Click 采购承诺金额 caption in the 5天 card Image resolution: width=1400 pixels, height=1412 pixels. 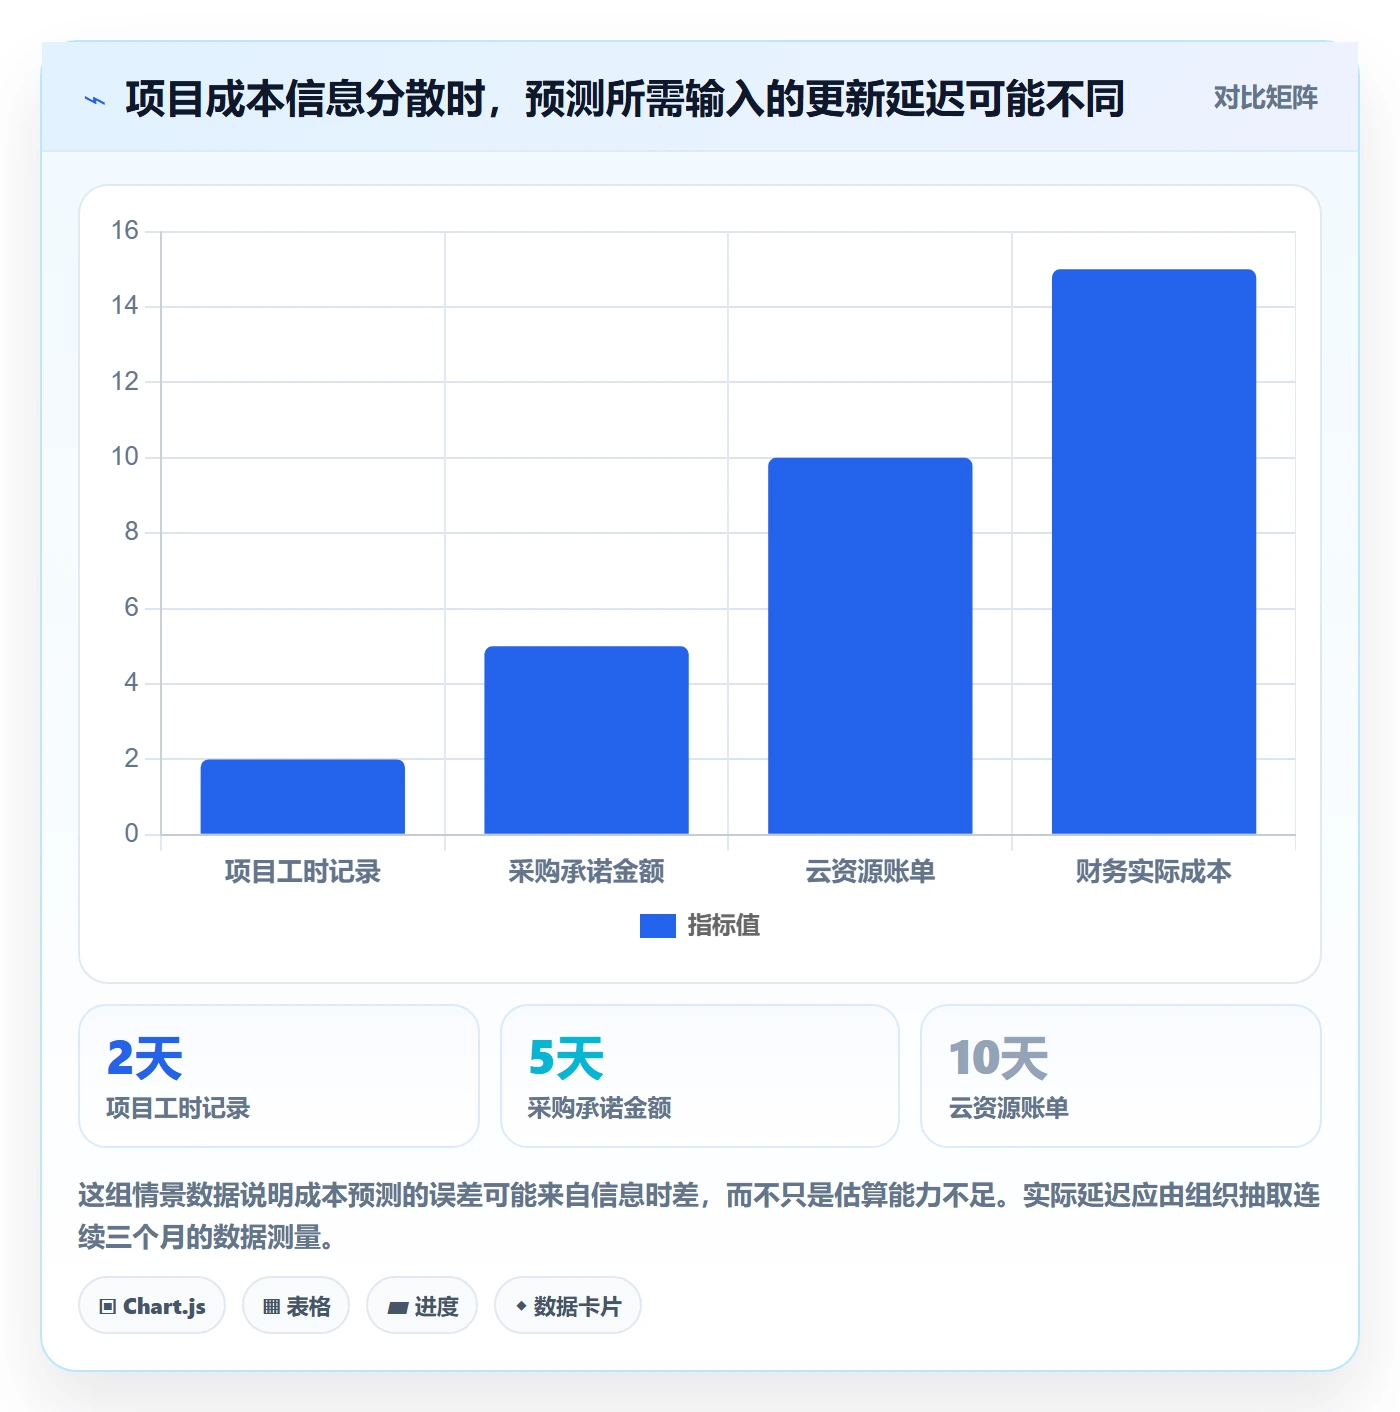[599, 1108]
